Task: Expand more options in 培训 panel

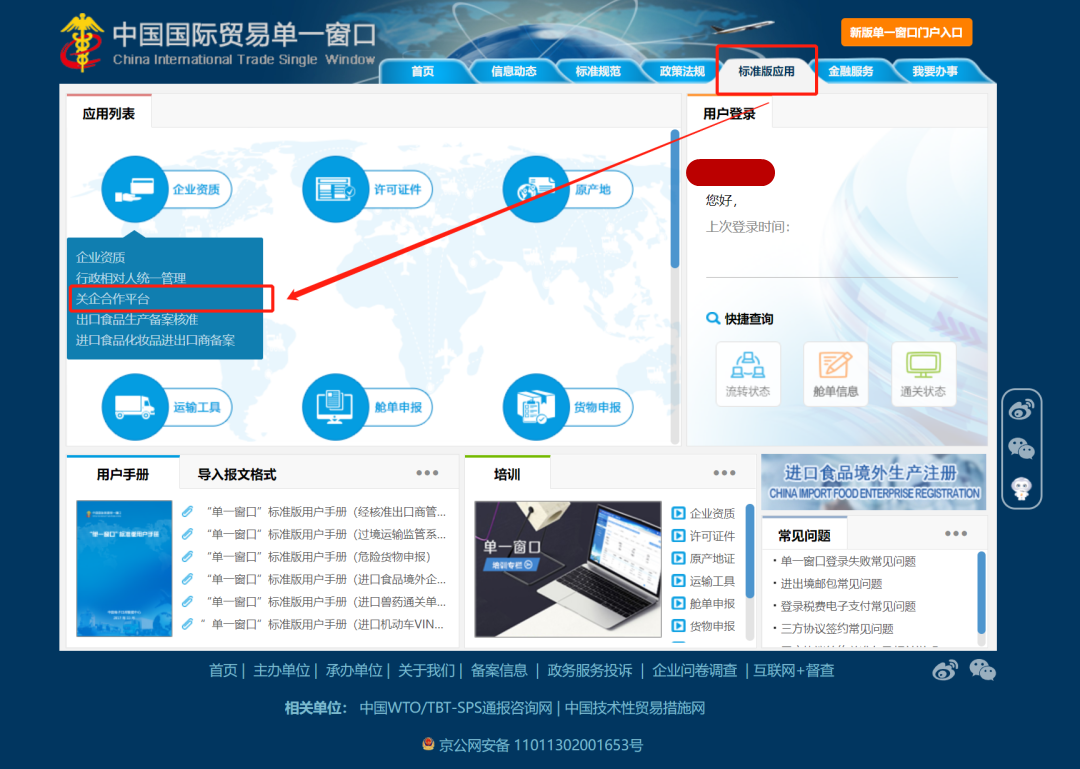Action: 724,473
